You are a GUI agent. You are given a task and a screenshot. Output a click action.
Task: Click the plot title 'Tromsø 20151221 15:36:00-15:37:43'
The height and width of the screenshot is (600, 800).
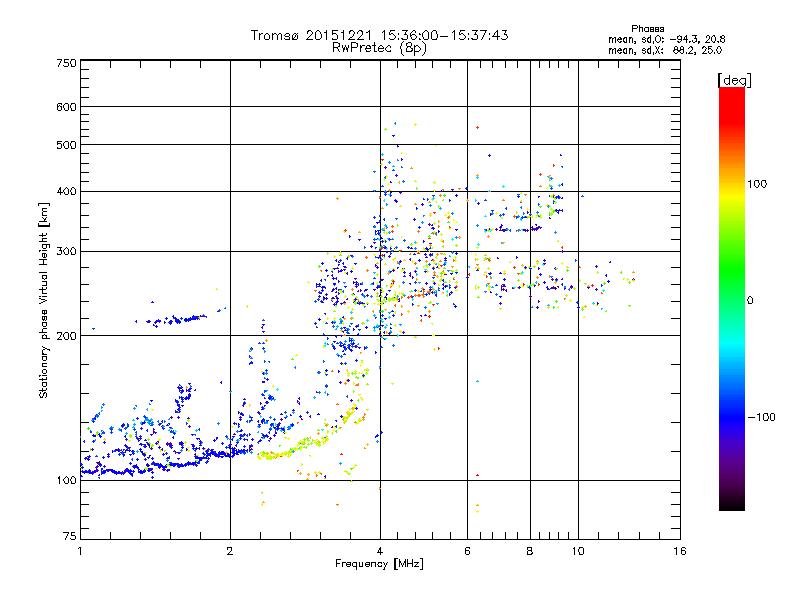coord(379,35)
